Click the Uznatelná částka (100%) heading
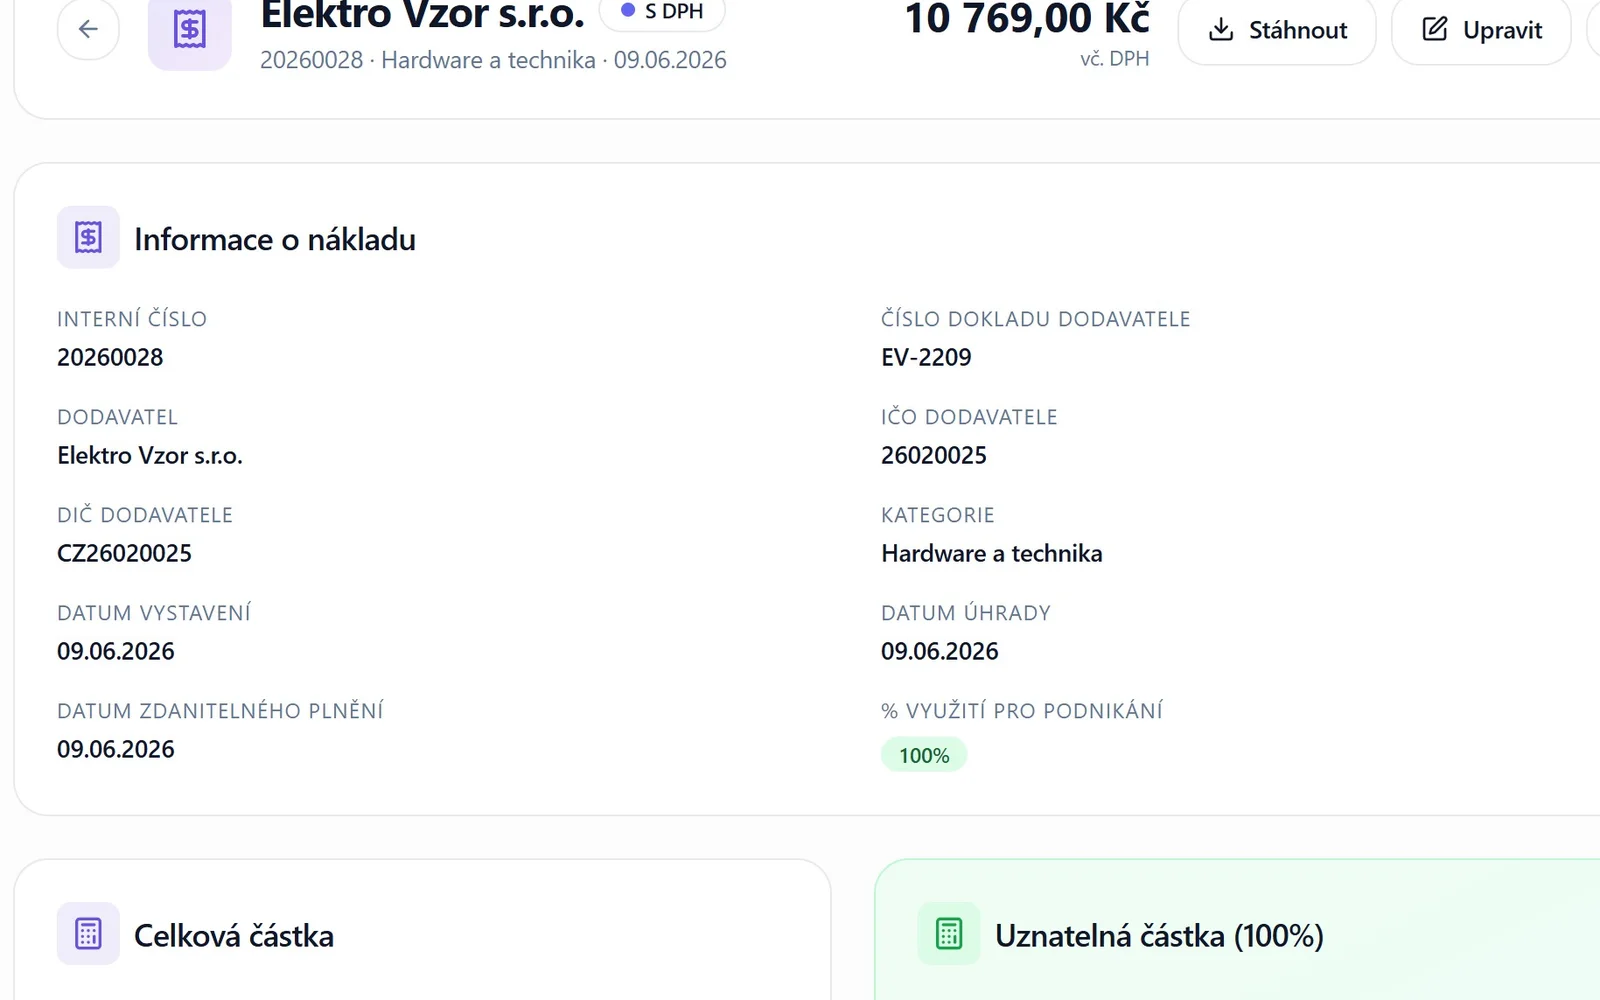Screen dimensions: 1600x1000 [x=1159, y=936]
